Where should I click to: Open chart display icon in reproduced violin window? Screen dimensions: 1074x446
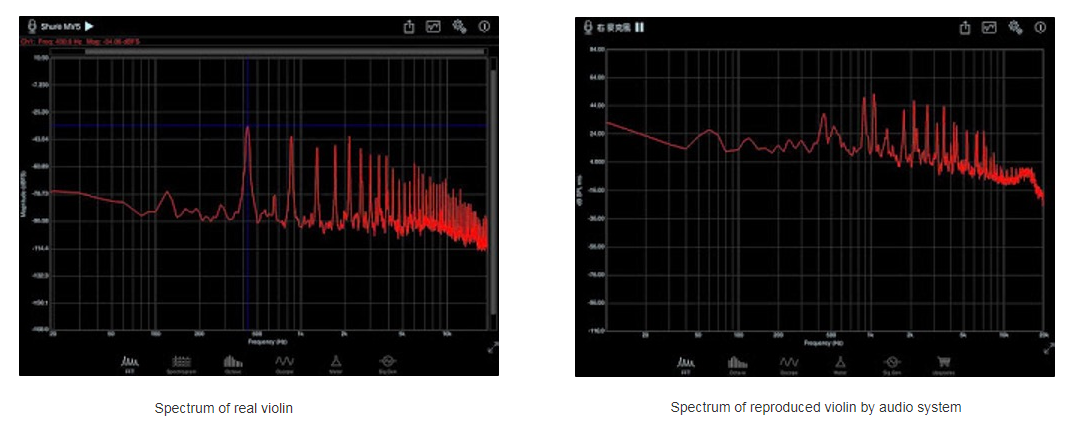[x=989, y=27]
